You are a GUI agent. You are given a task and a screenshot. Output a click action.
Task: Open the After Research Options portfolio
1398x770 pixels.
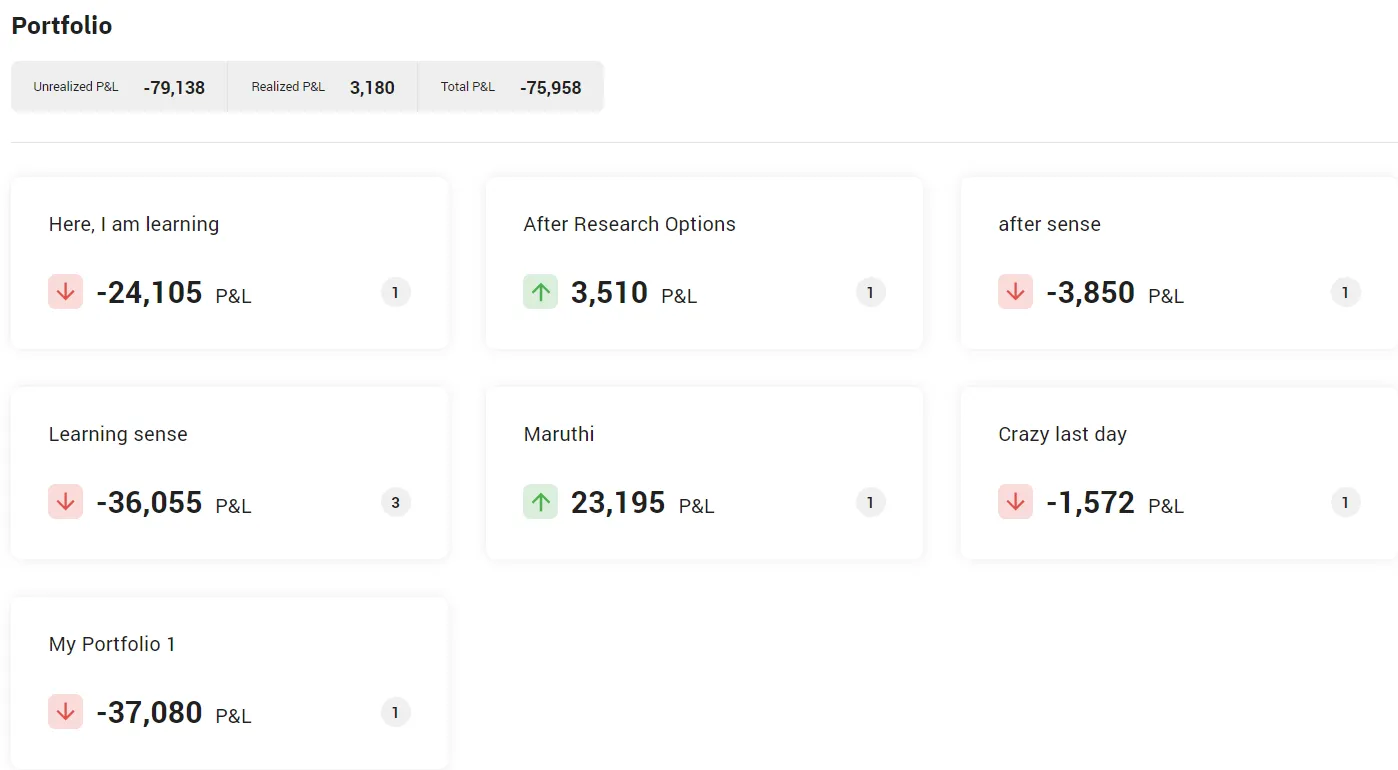[629, 224]
